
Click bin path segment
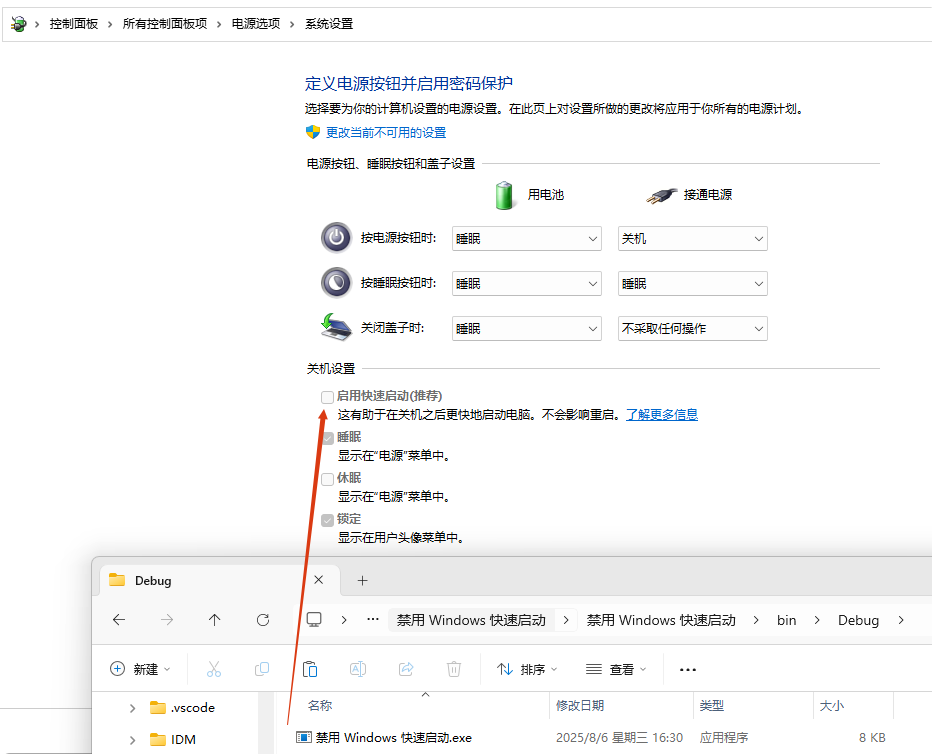(x=786, y=620)
